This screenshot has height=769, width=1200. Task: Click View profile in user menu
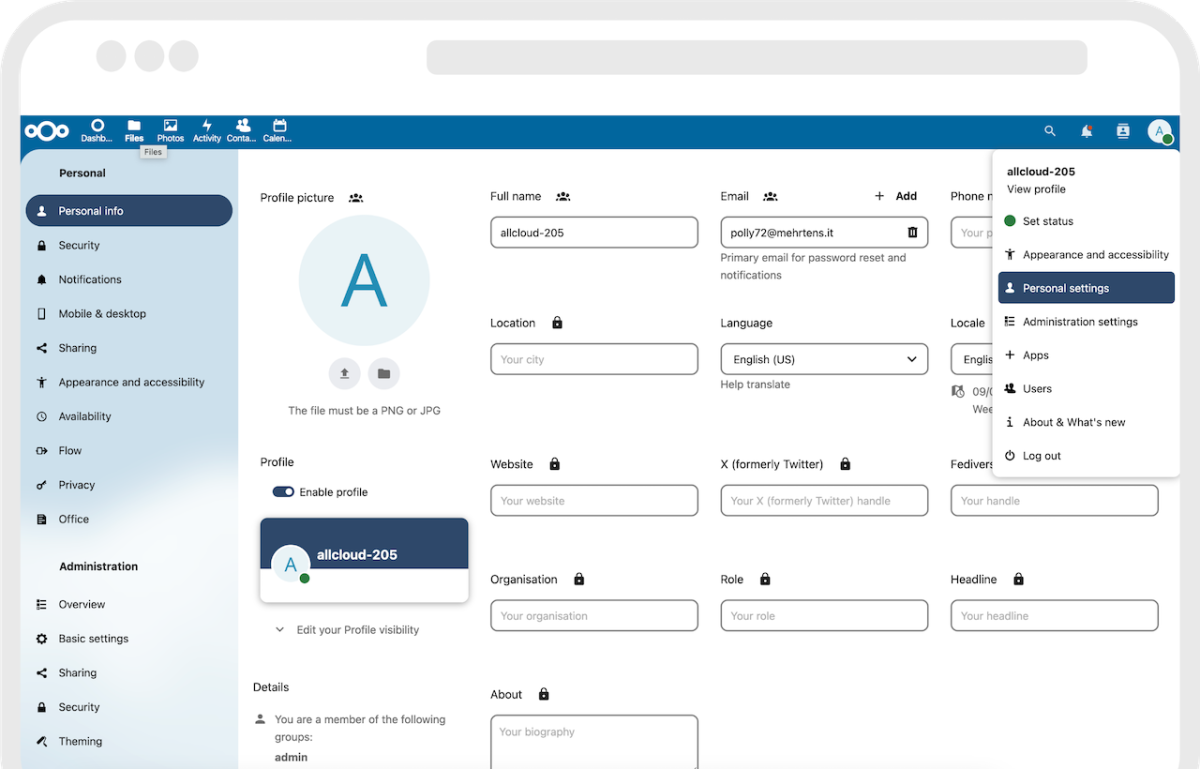(x=1036, y=189)
